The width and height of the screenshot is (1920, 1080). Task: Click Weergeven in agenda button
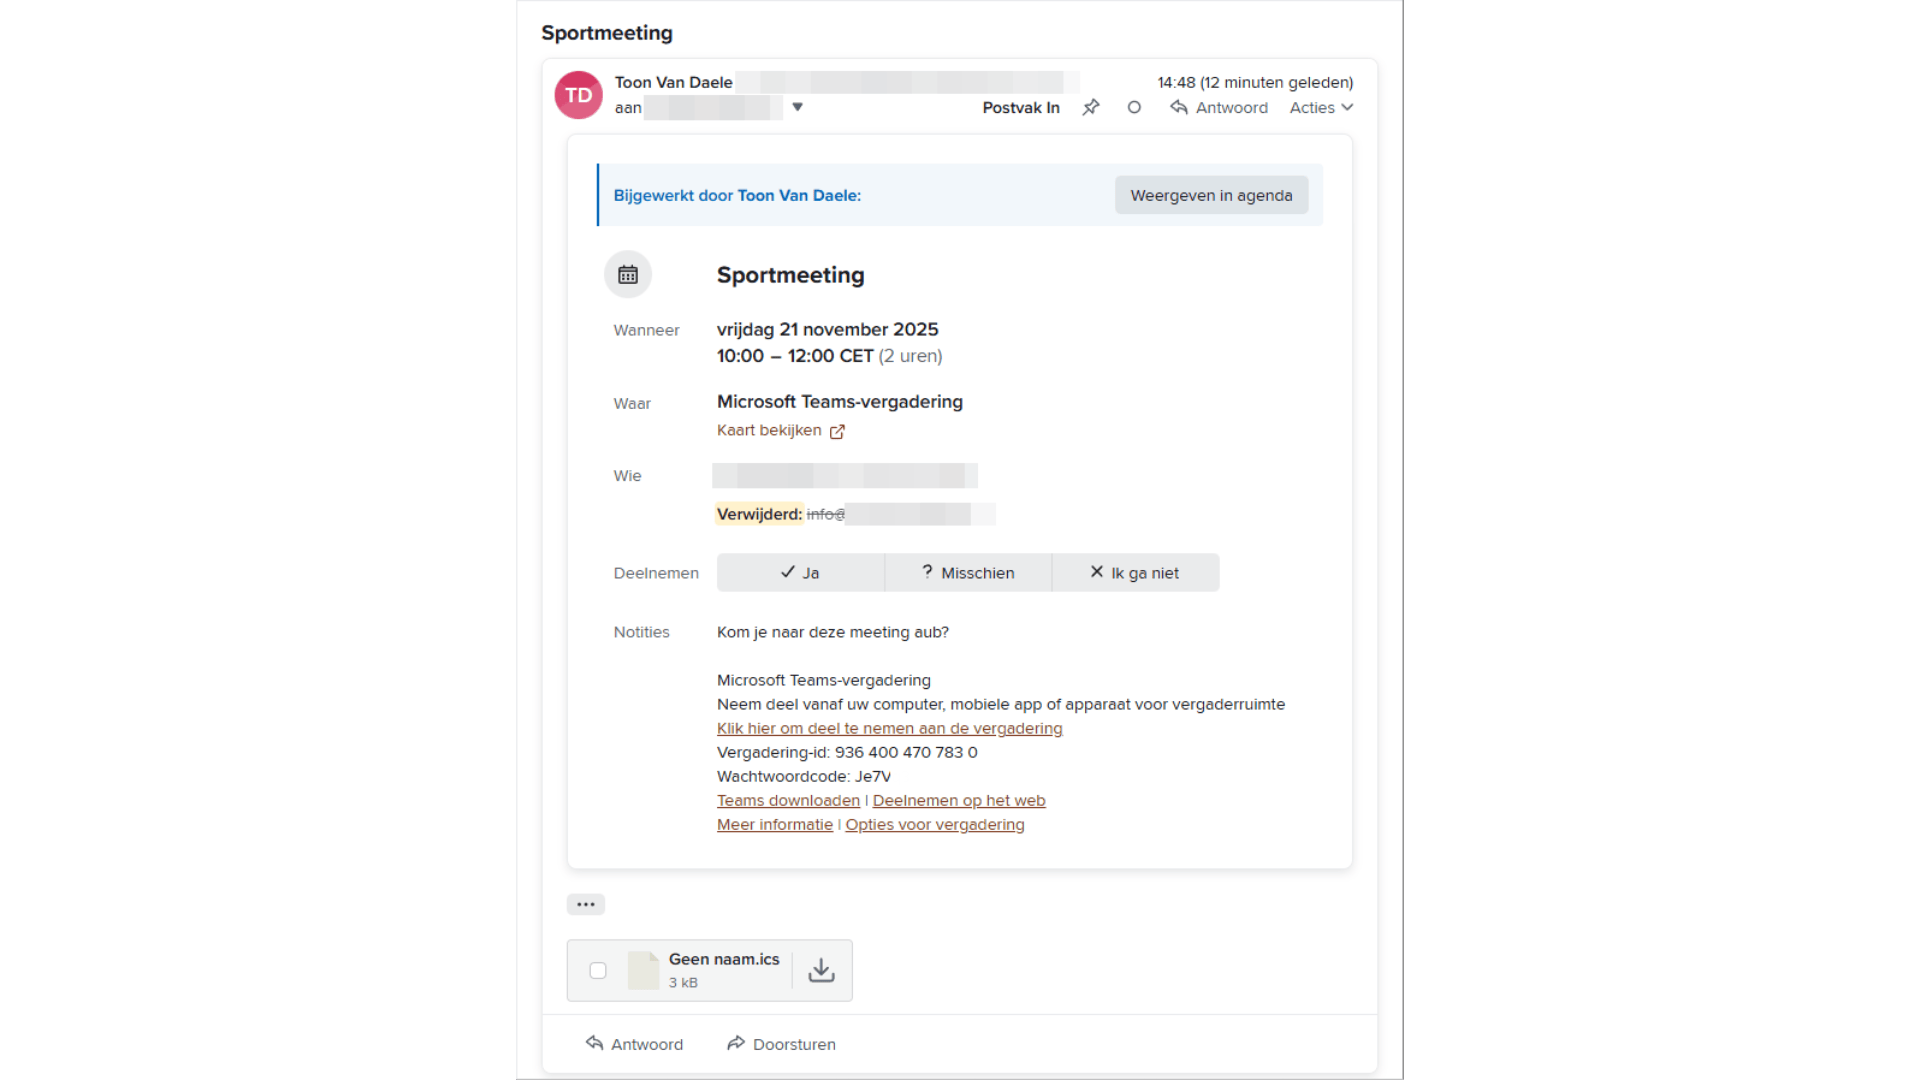coord(1211,195)
